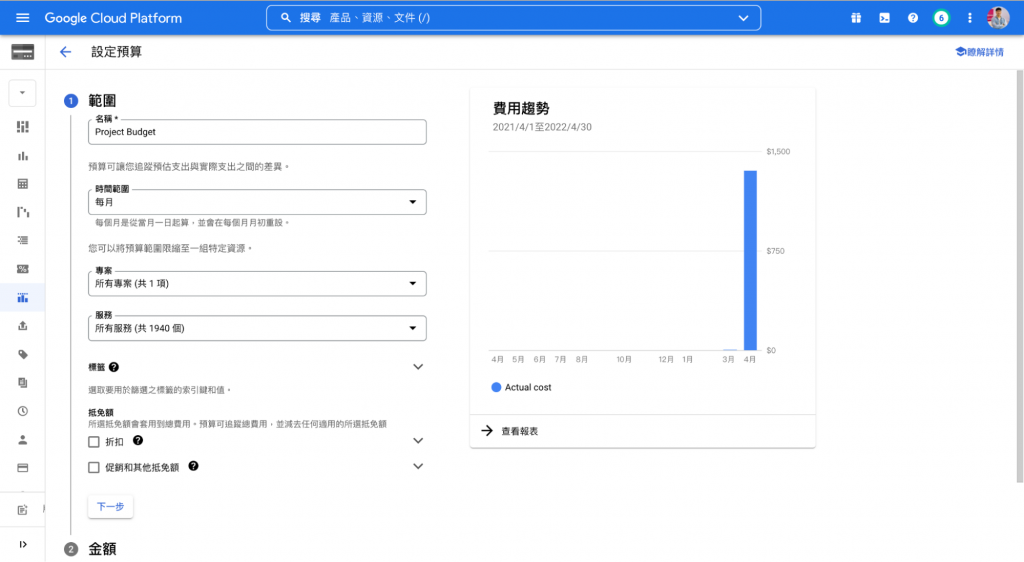Open the 瞭解詳情 link
Screen dimensions: 1024x562
pyautogui.click(x=979, y=52)
